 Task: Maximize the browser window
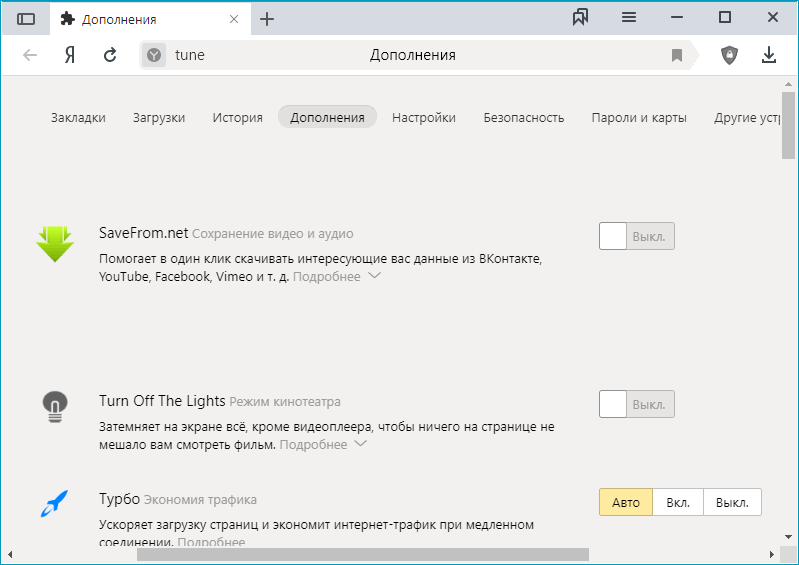(x=725, y=17)
